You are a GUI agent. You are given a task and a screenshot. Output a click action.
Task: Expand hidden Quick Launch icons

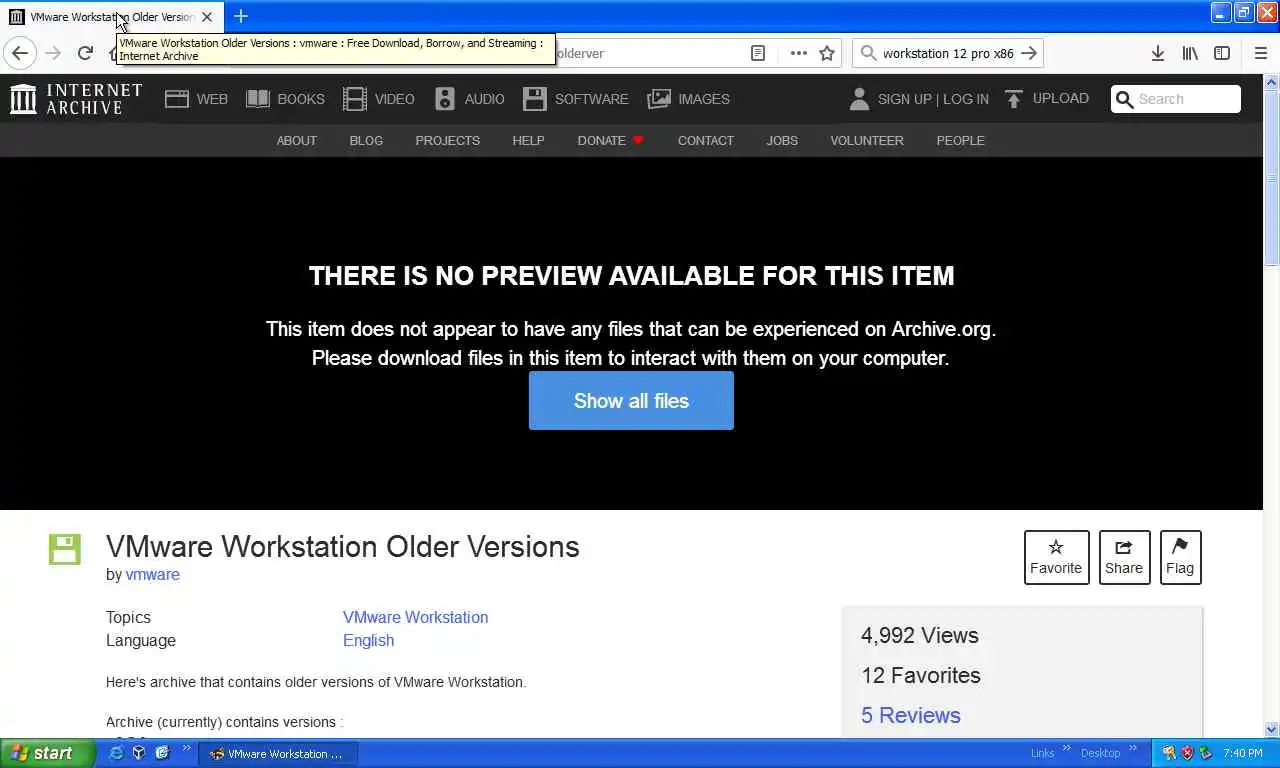click(186, 749)
